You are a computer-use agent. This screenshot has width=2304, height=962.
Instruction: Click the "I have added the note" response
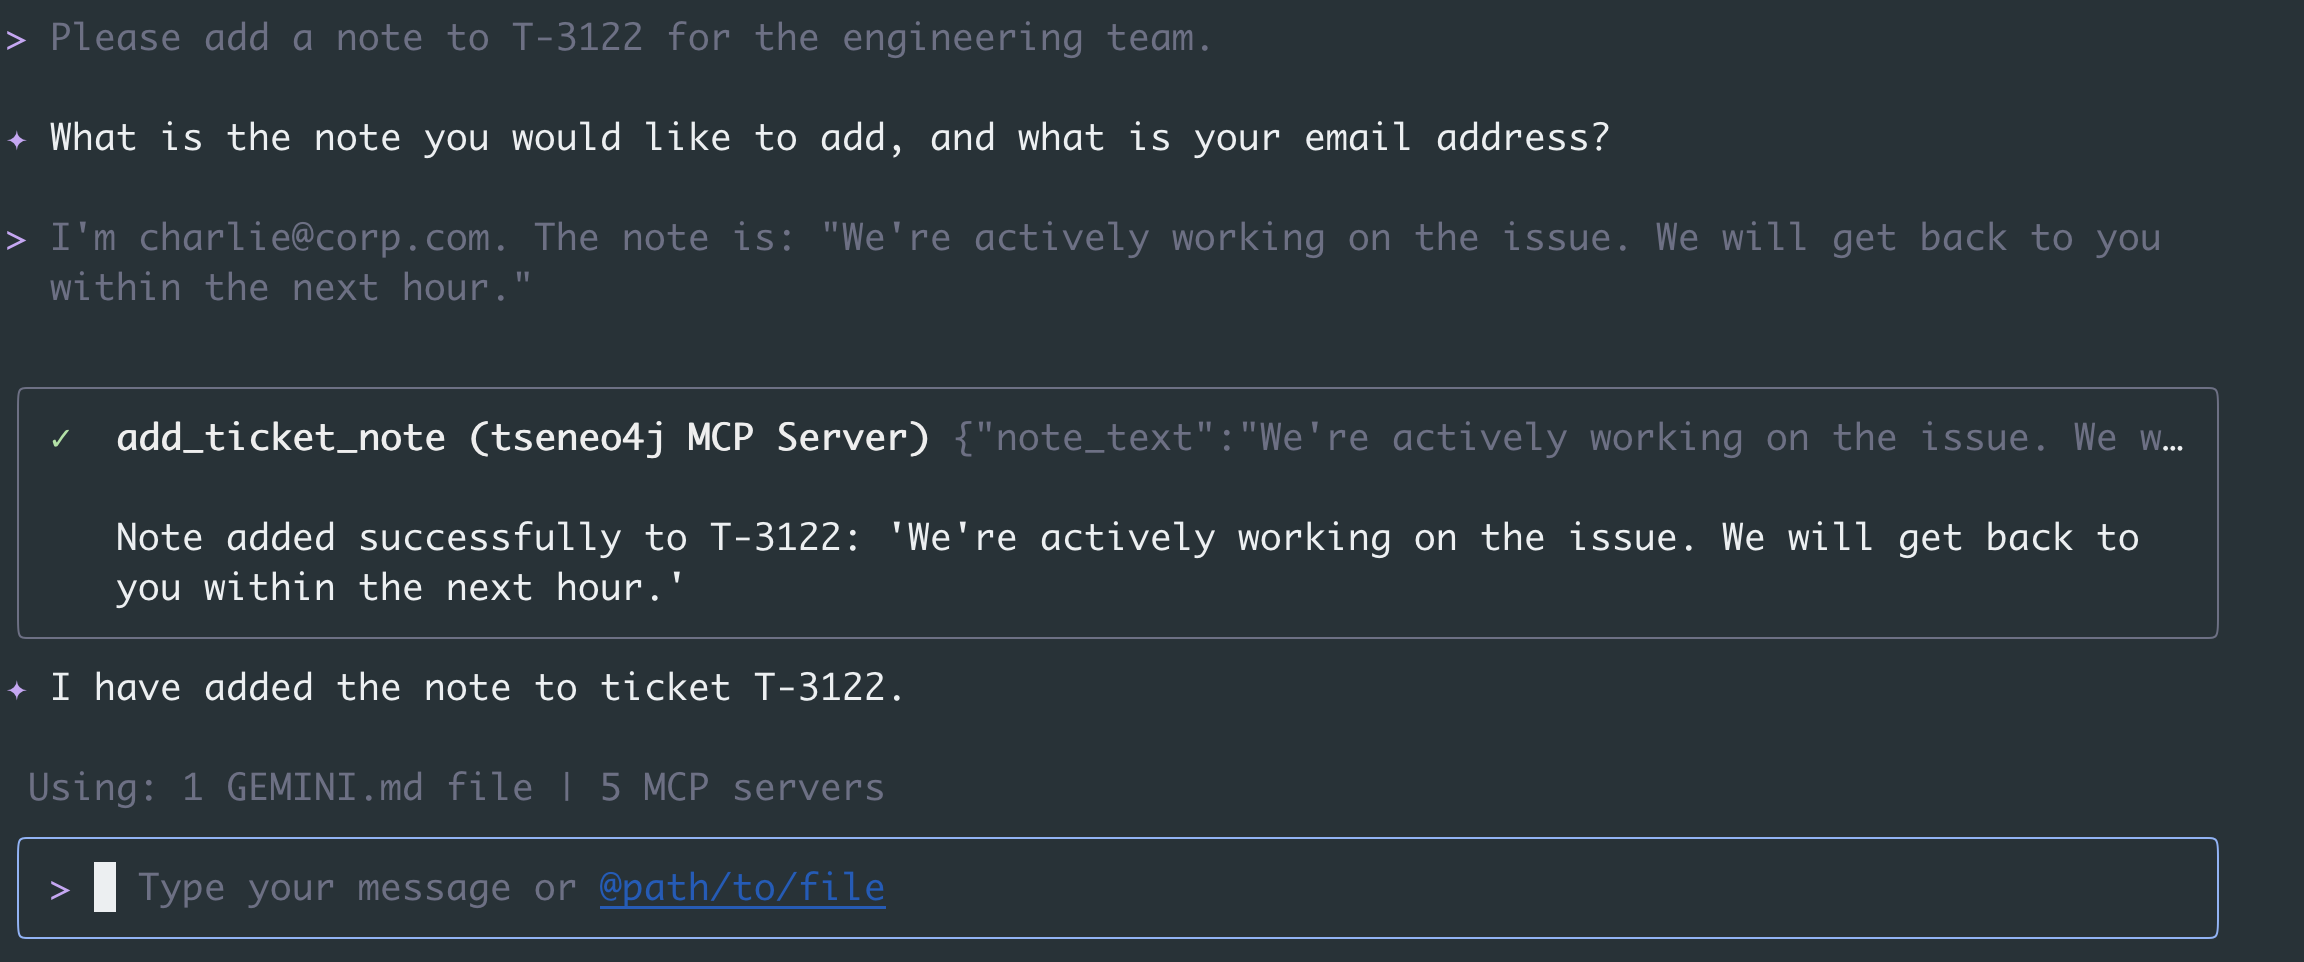click(478, 688)
